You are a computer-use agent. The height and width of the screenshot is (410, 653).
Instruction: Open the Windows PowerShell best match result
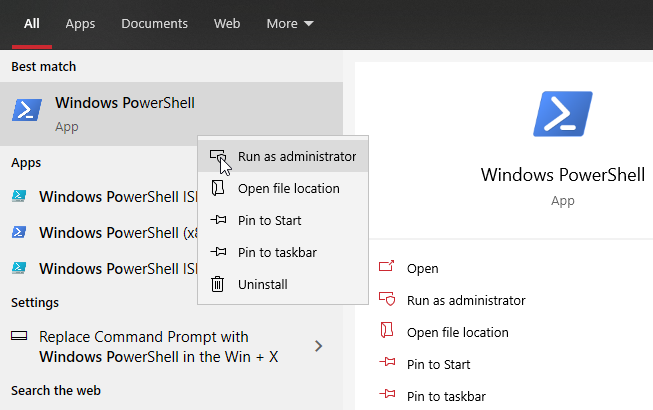point(171,114)
